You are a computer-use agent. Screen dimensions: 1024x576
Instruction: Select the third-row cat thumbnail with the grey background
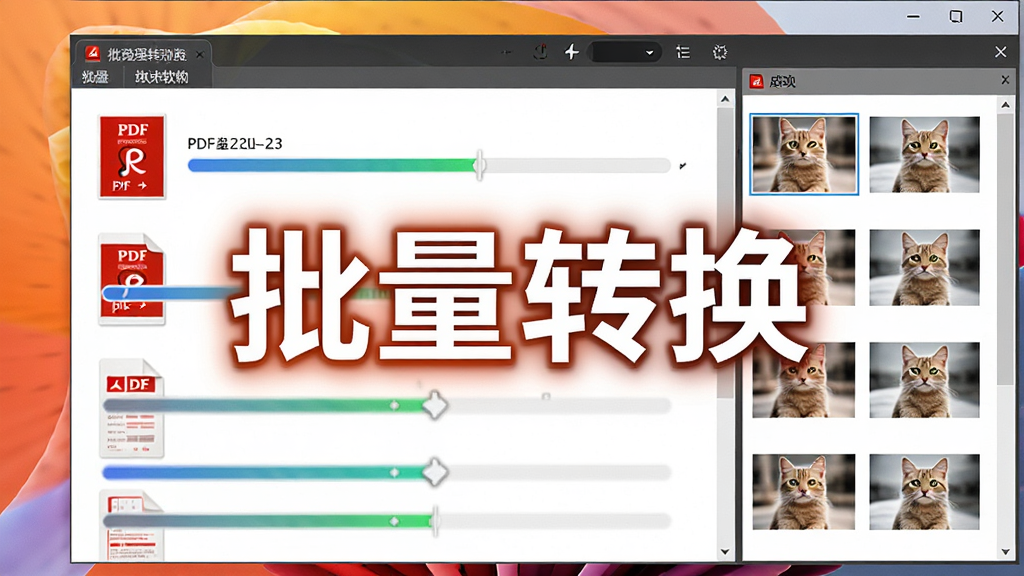point(924,379)
